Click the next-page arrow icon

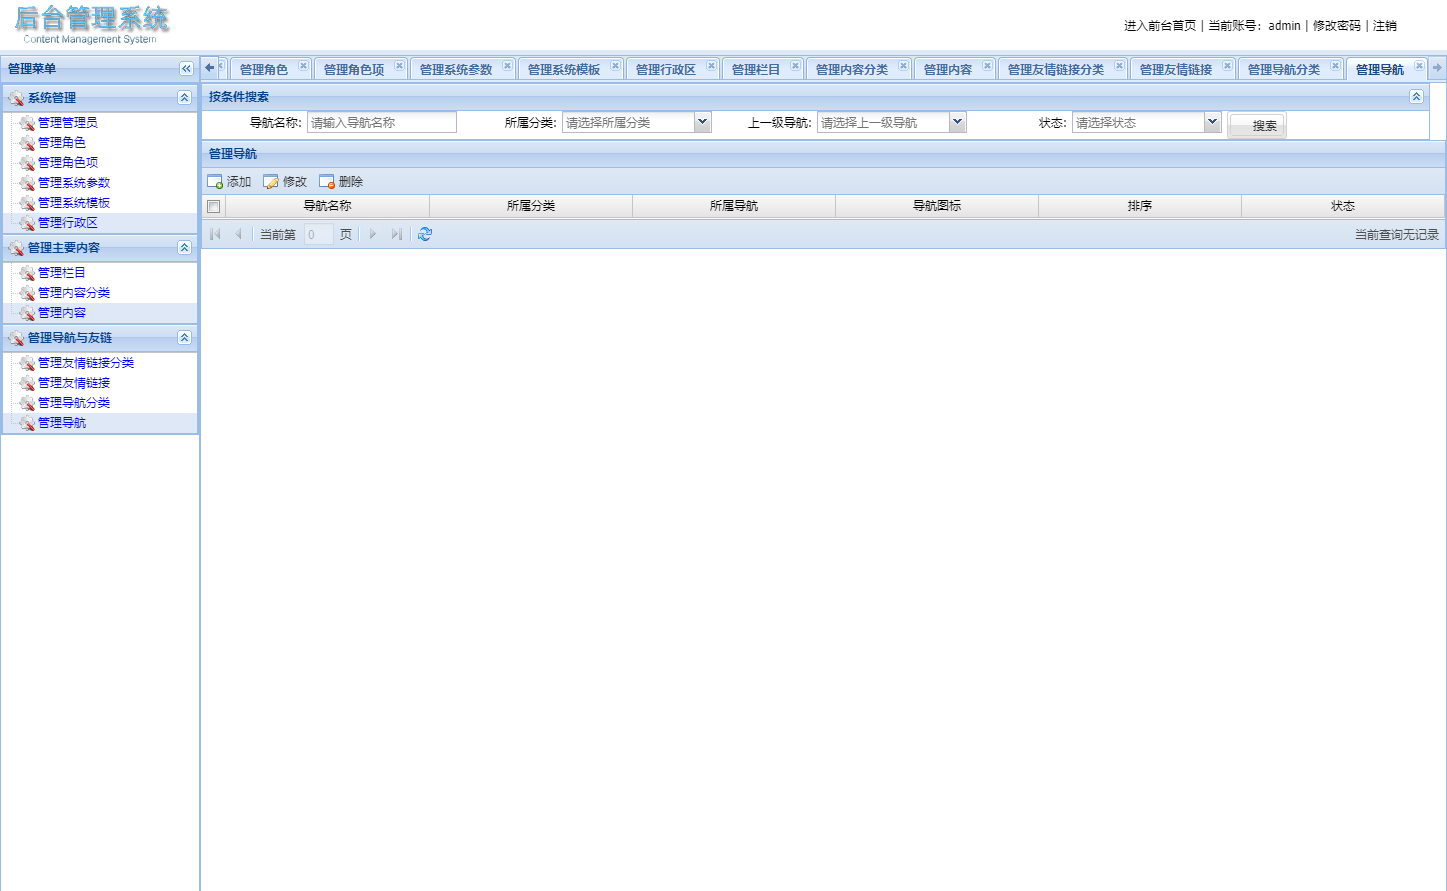pos(372,233)
